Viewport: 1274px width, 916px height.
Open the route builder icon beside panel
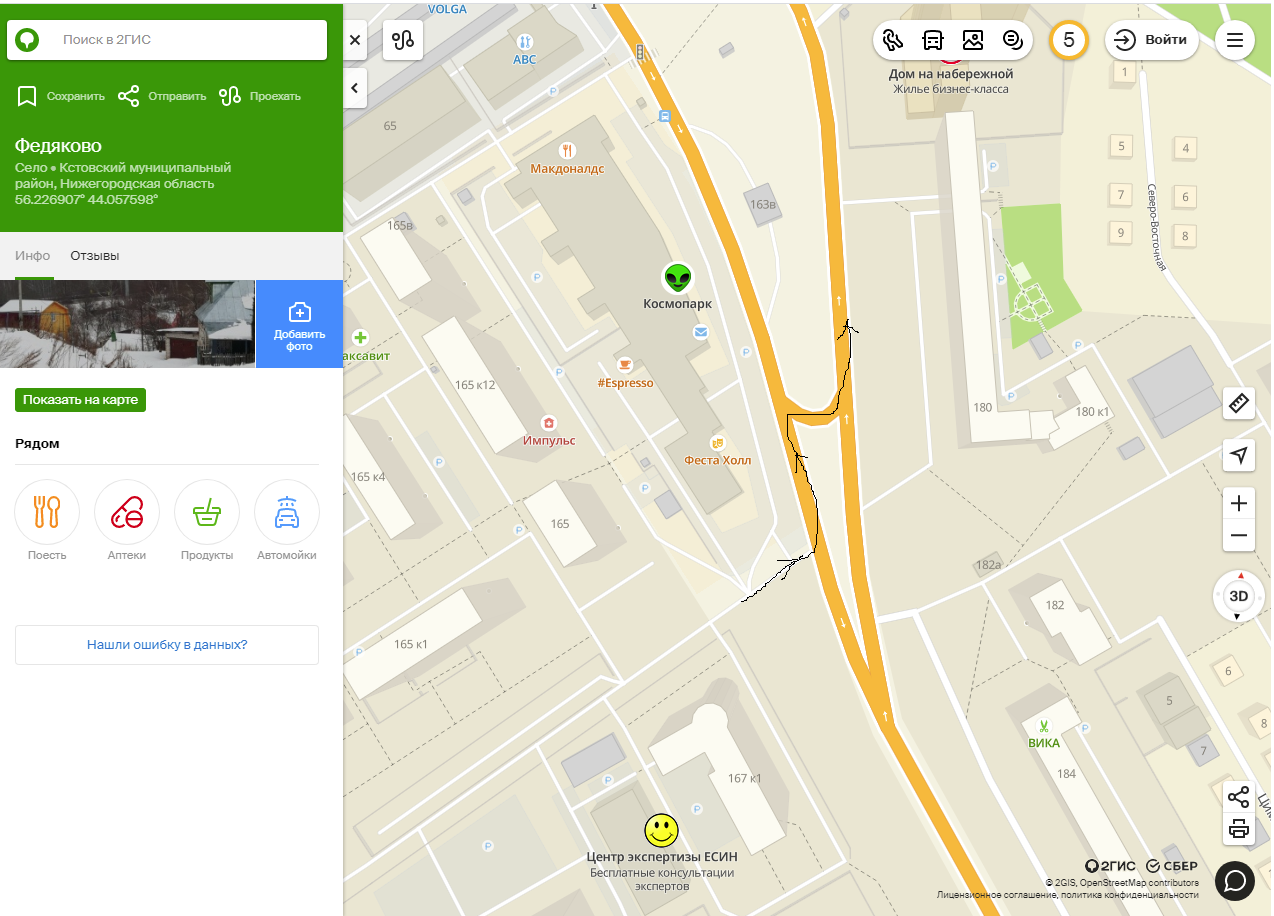tap(403, 40)
